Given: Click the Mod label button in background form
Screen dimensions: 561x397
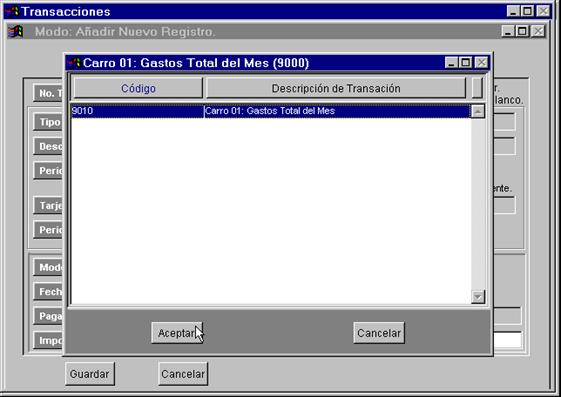Looking at the screenshot, I should (x=48, y=267).
